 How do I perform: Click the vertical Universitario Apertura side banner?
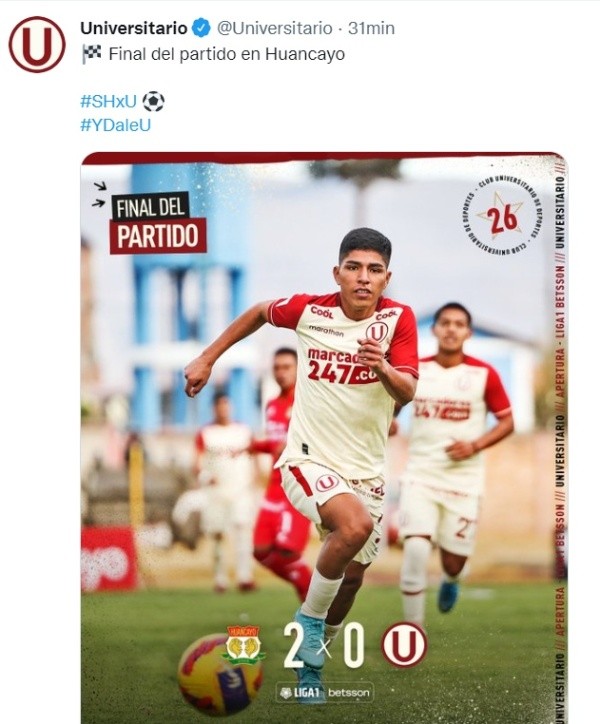[560, 438]
